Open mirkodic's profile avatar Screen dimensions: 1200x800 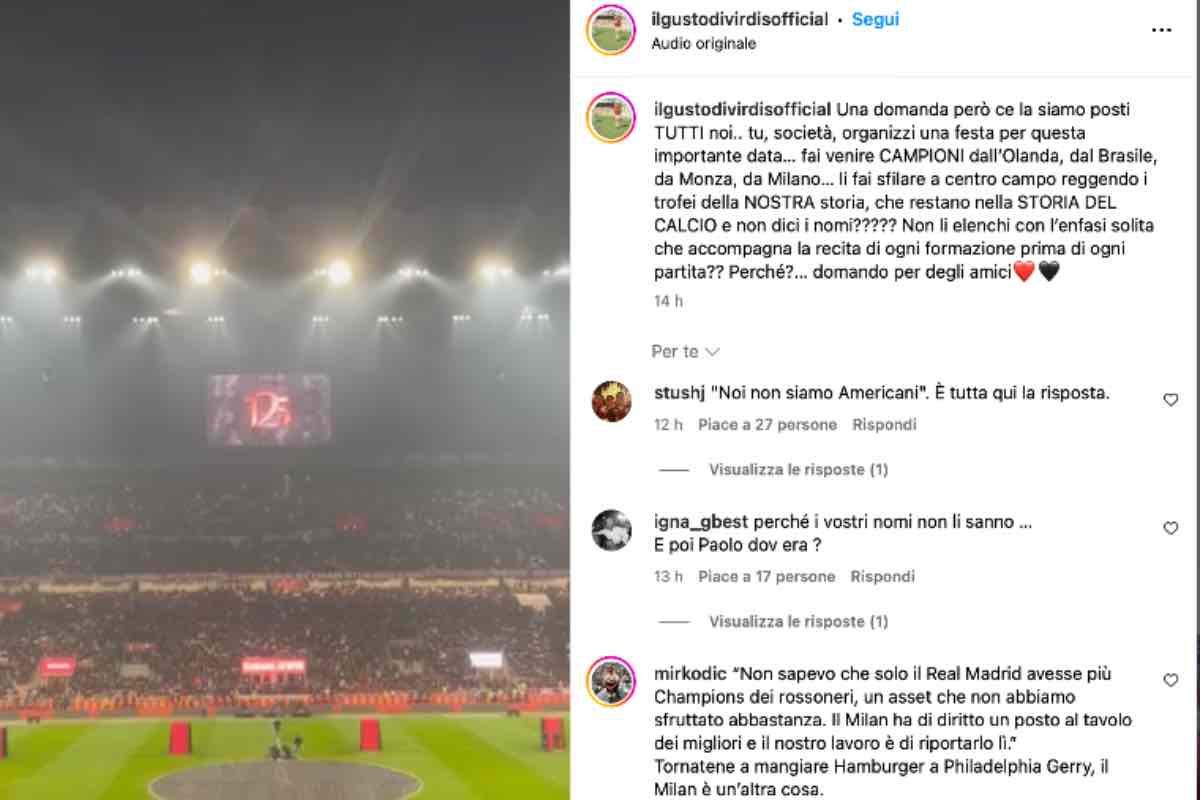tap(611, 682)
